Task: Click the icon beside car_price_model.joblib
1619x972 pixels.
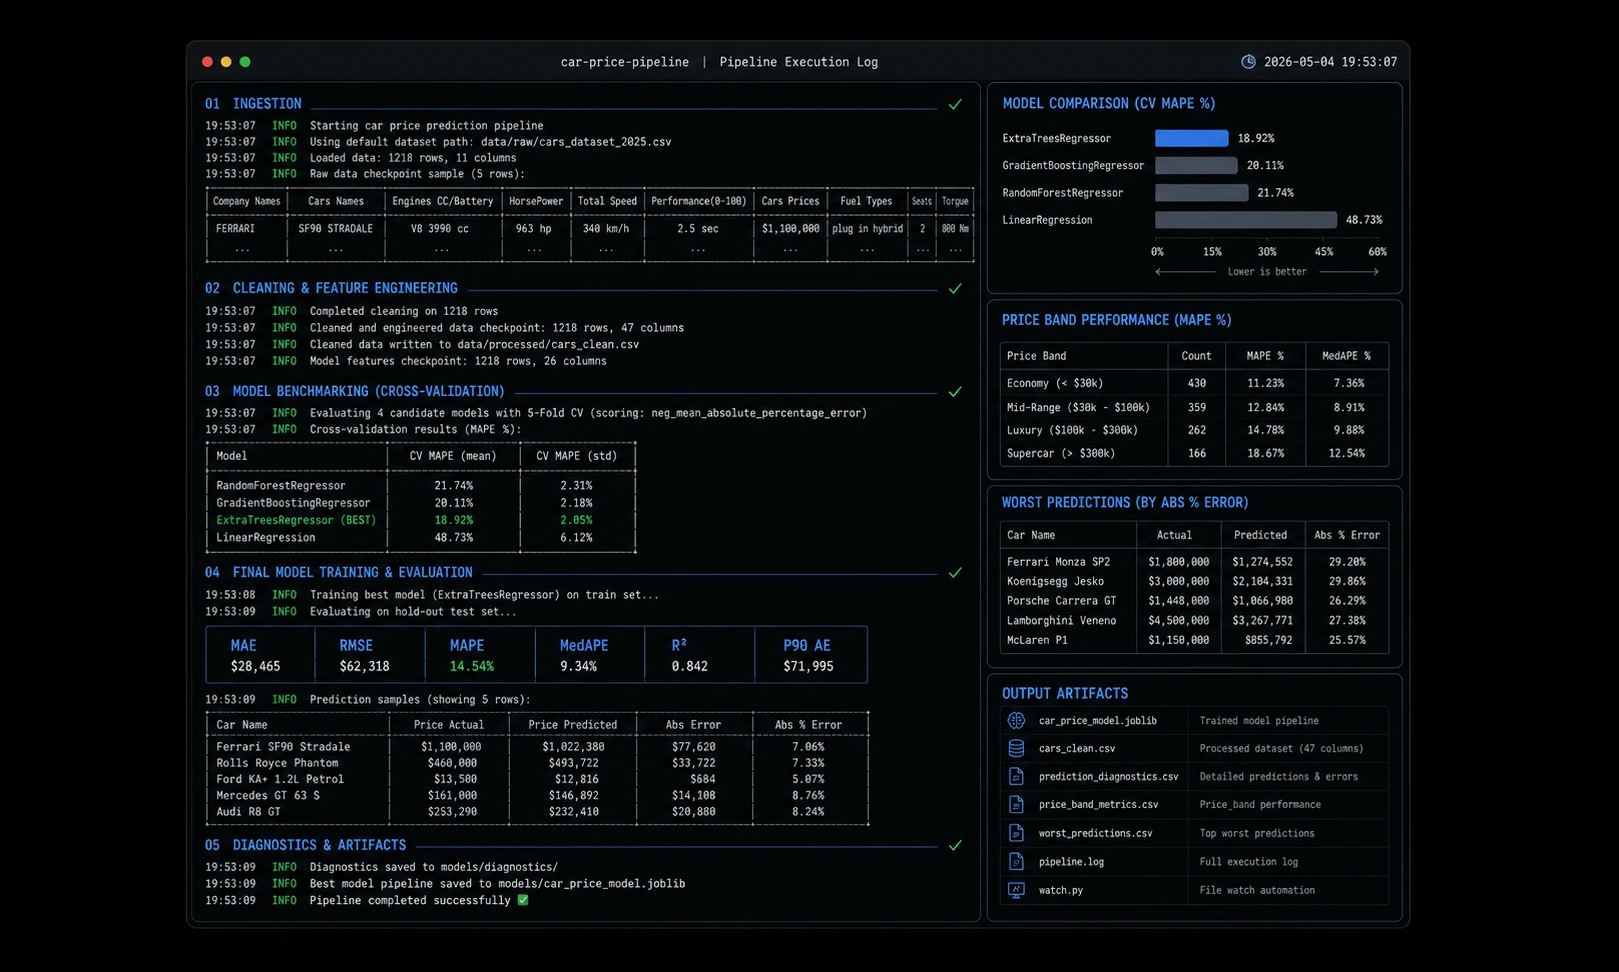Action: [1016, 720]
